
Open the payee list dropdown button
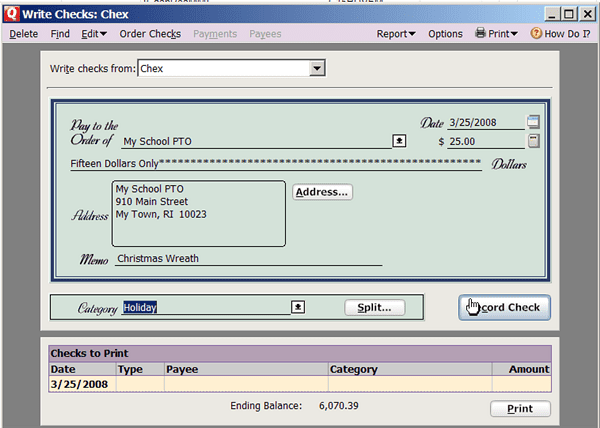tap(399, 141)
